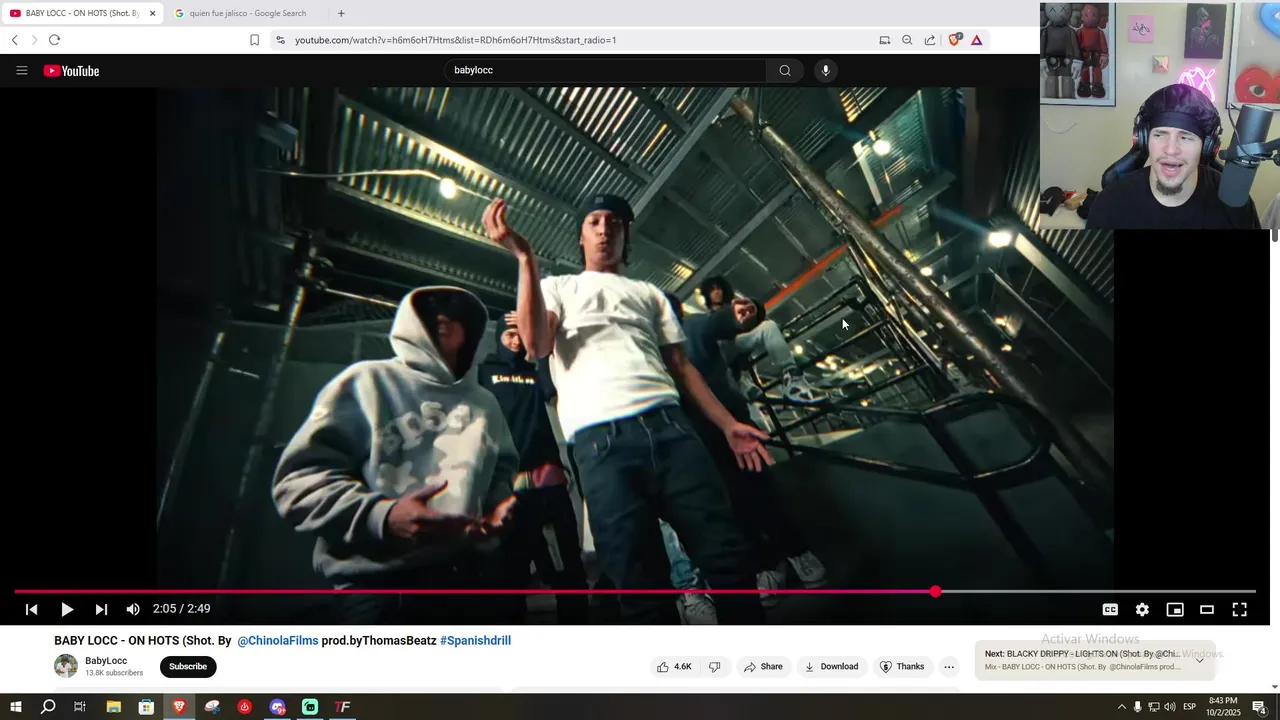Open the YouTube guide hamburger menu
The height and width of the screenshot is (720, 1280).
(x=21, y=71)
